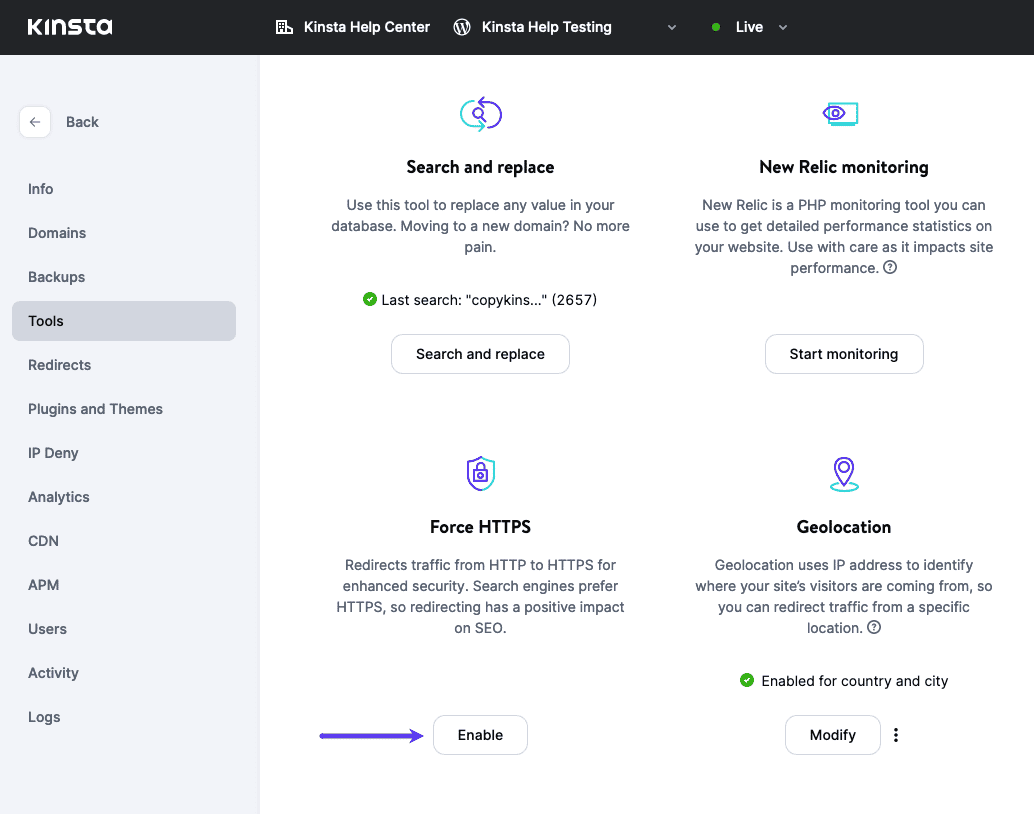The image size is (1034, 814).
Task: Click the New Relic monitoring eye icon
Action: (843, 113)
